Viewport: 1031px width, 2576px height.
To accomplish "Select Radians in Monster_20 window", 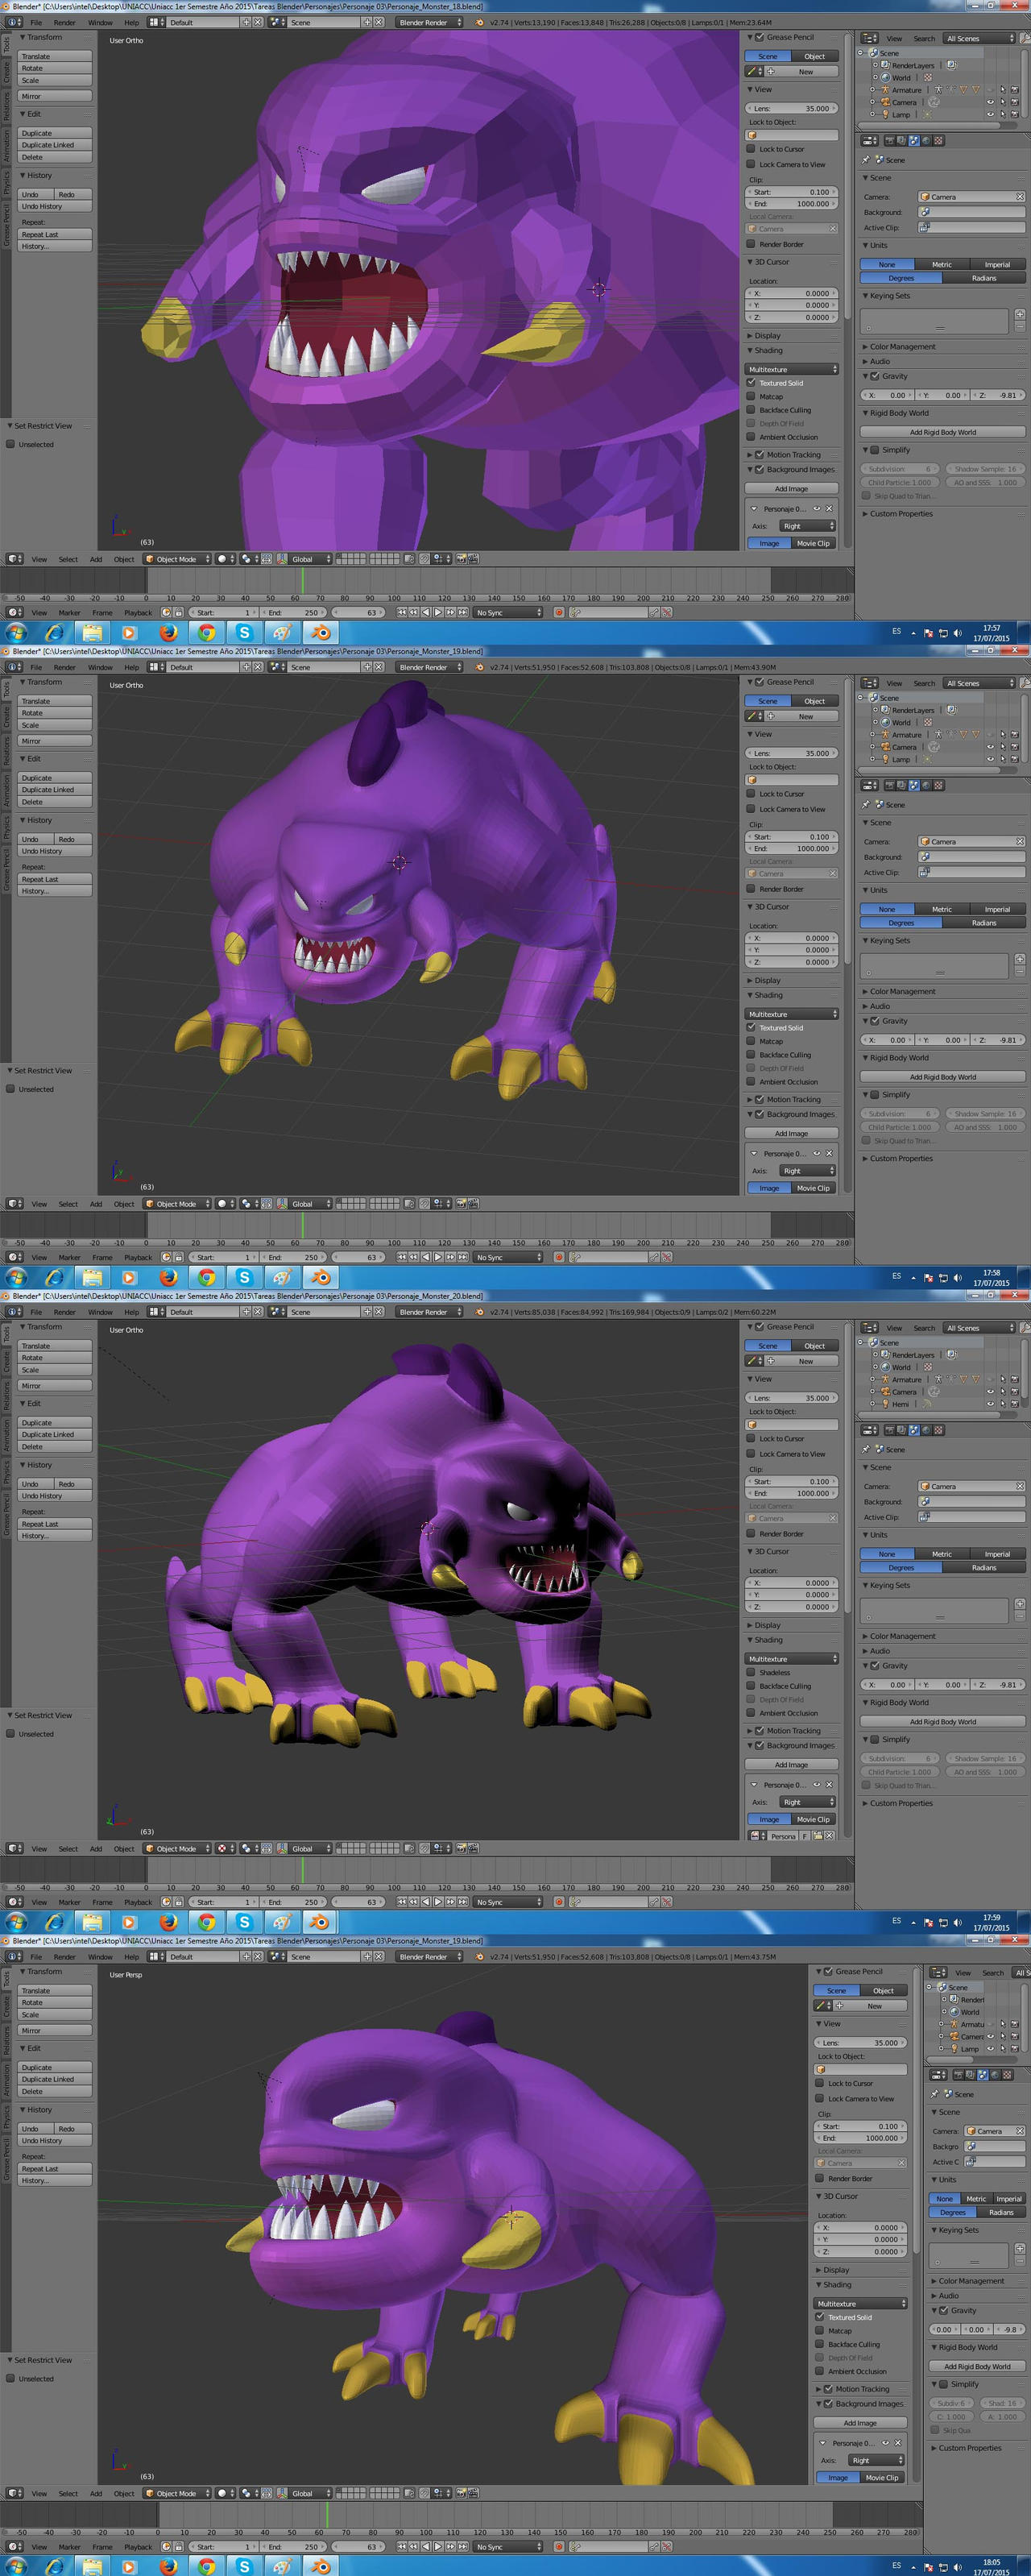I will tap(984, 1567).
